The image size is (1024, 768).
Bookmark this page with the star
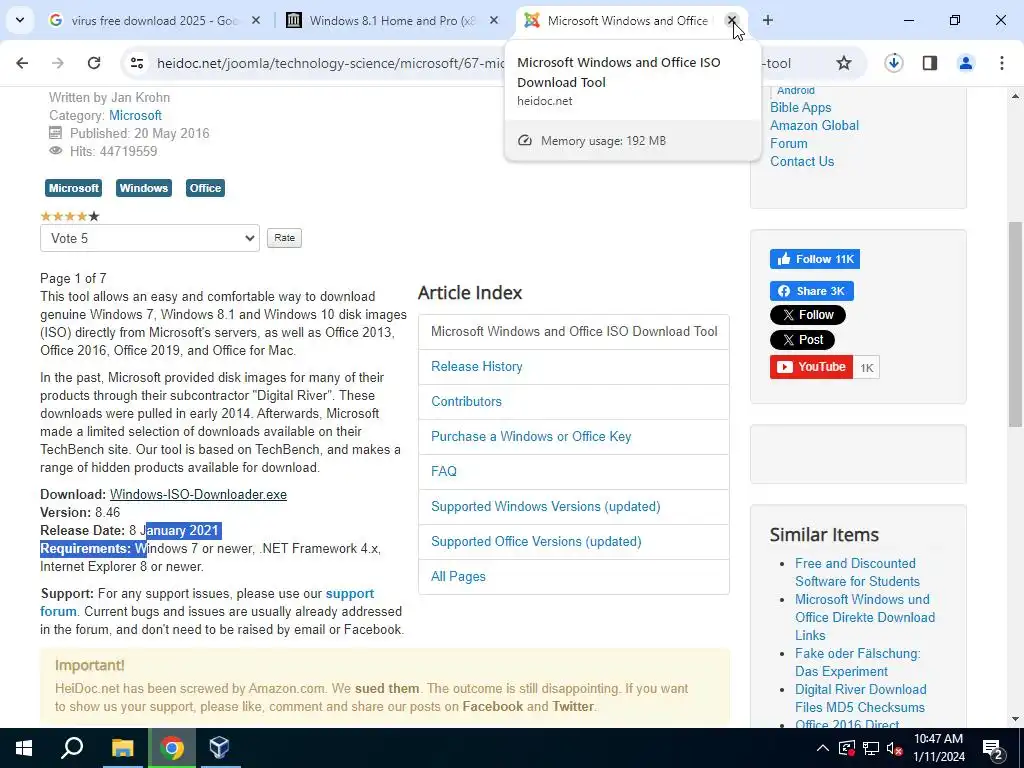coord(844,63)
